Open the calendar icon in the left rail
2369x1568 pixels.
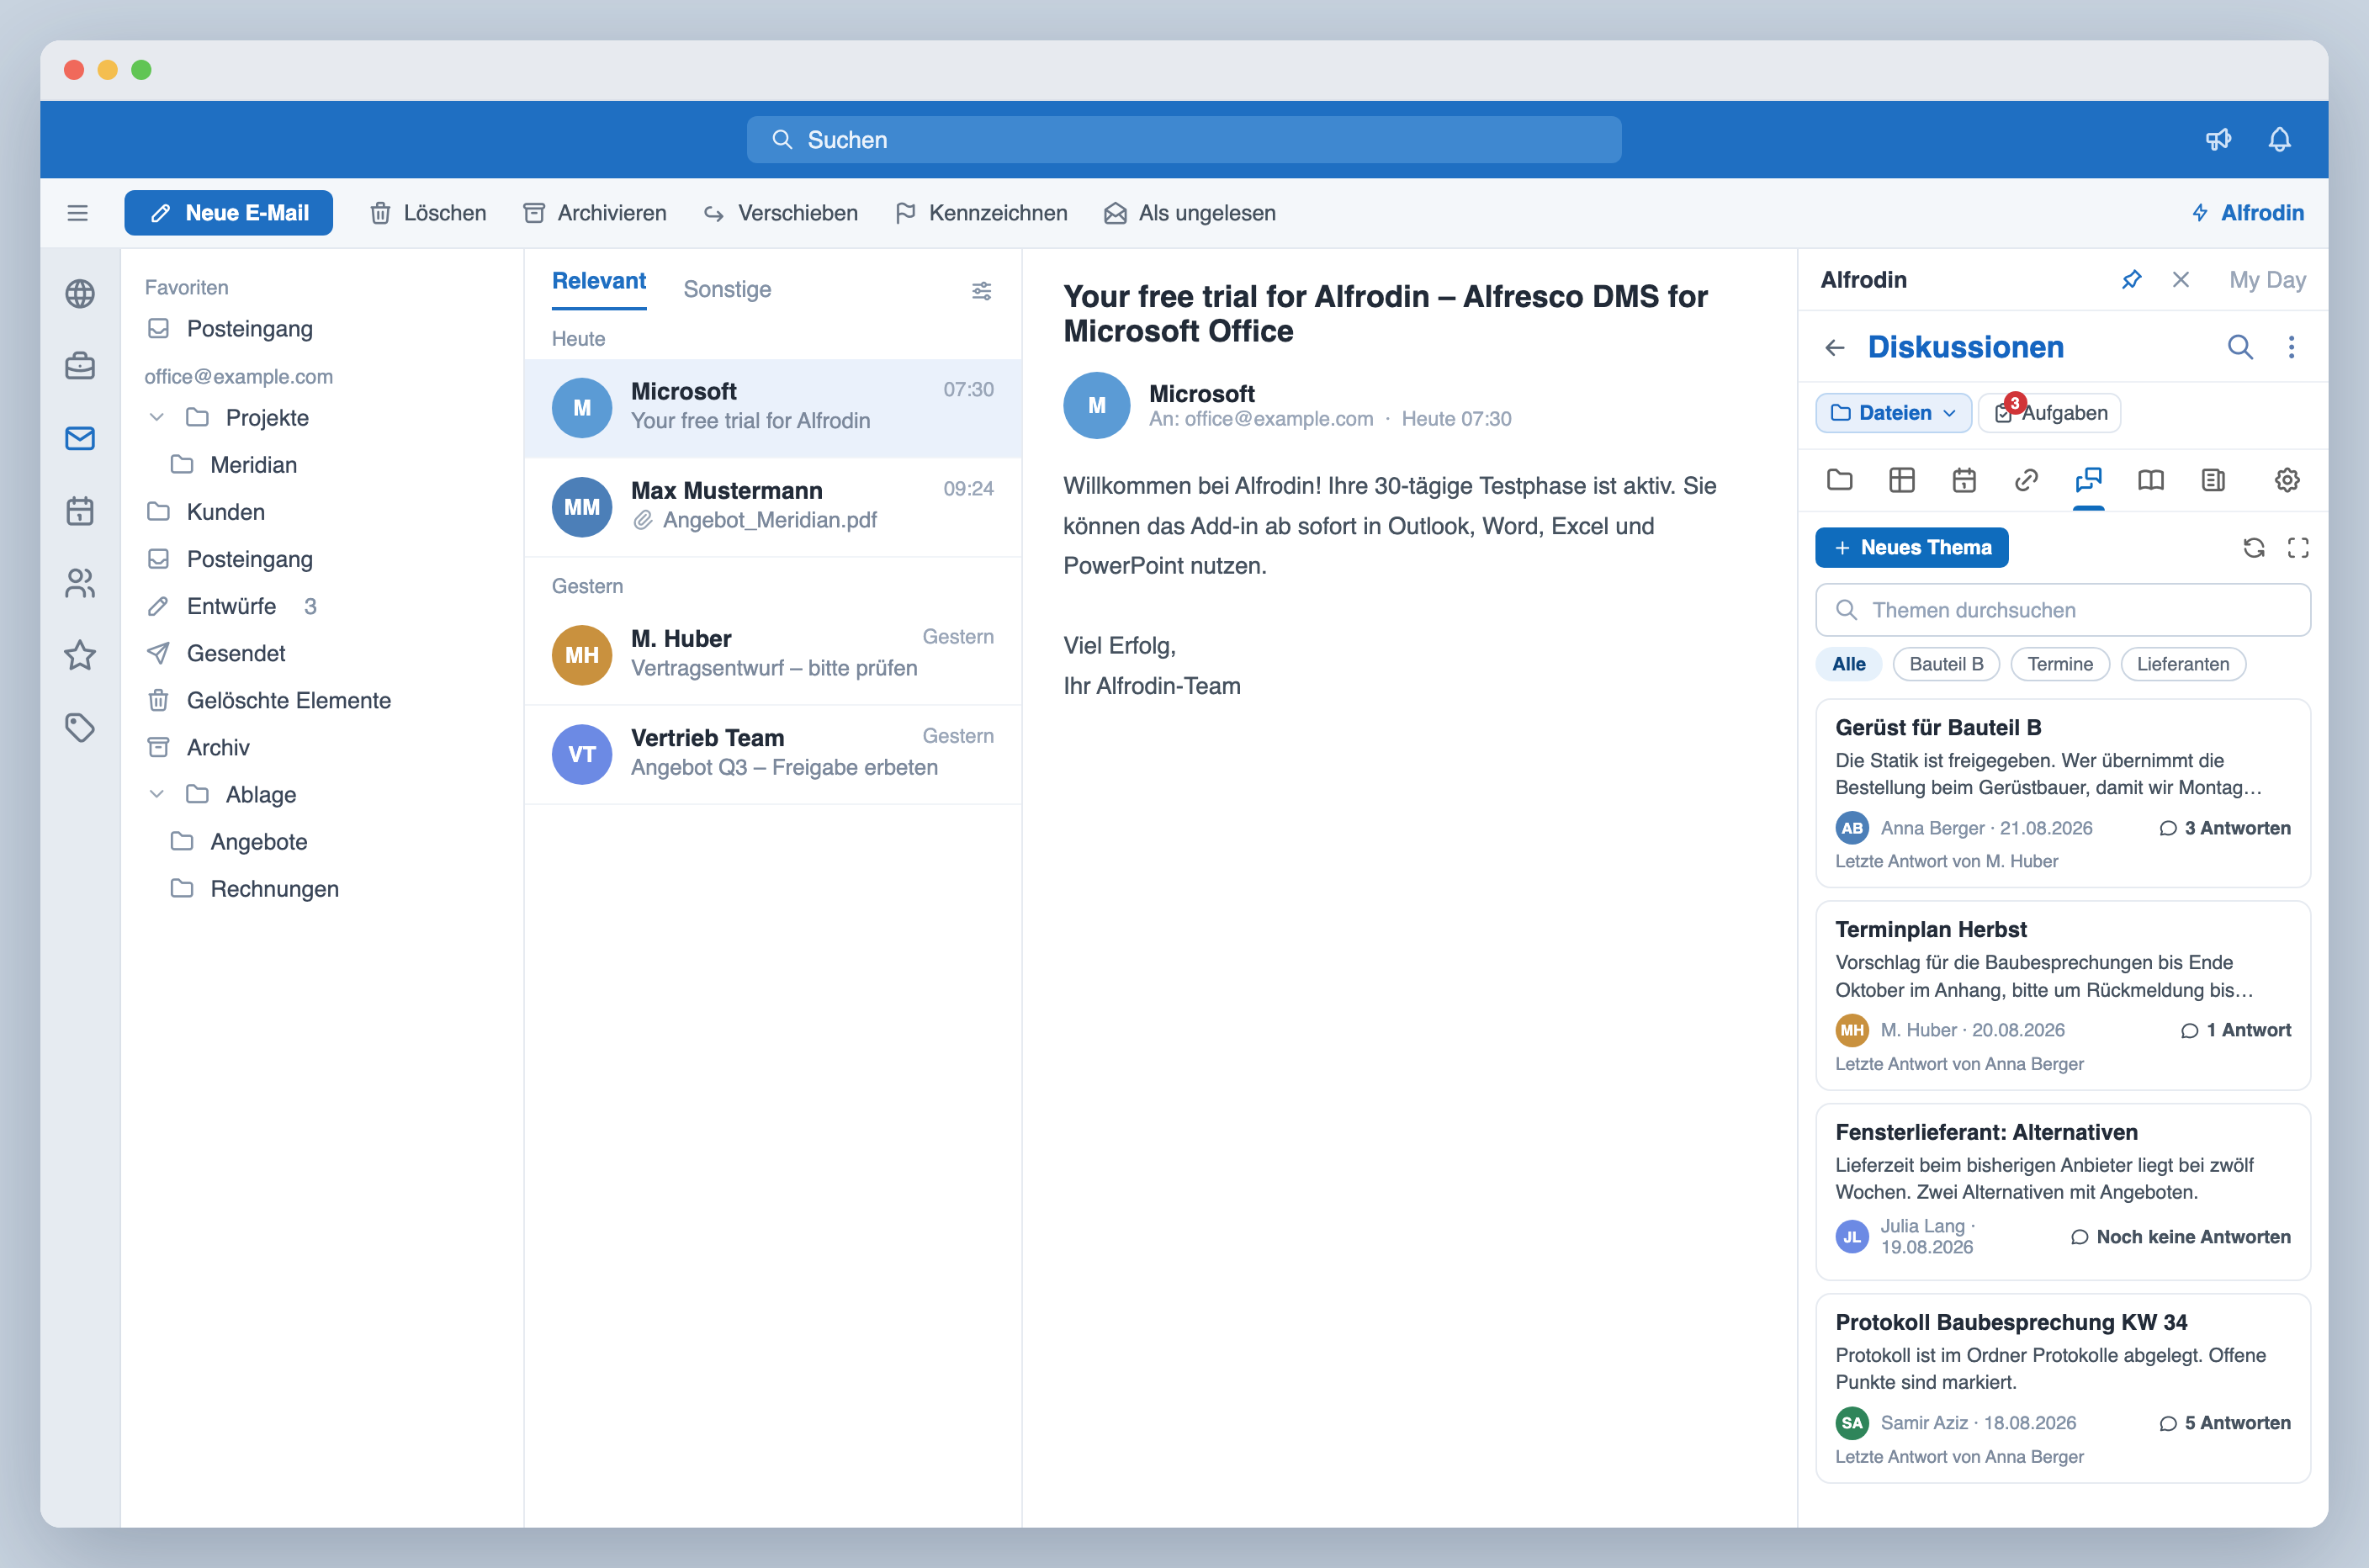tap(80, 511)
